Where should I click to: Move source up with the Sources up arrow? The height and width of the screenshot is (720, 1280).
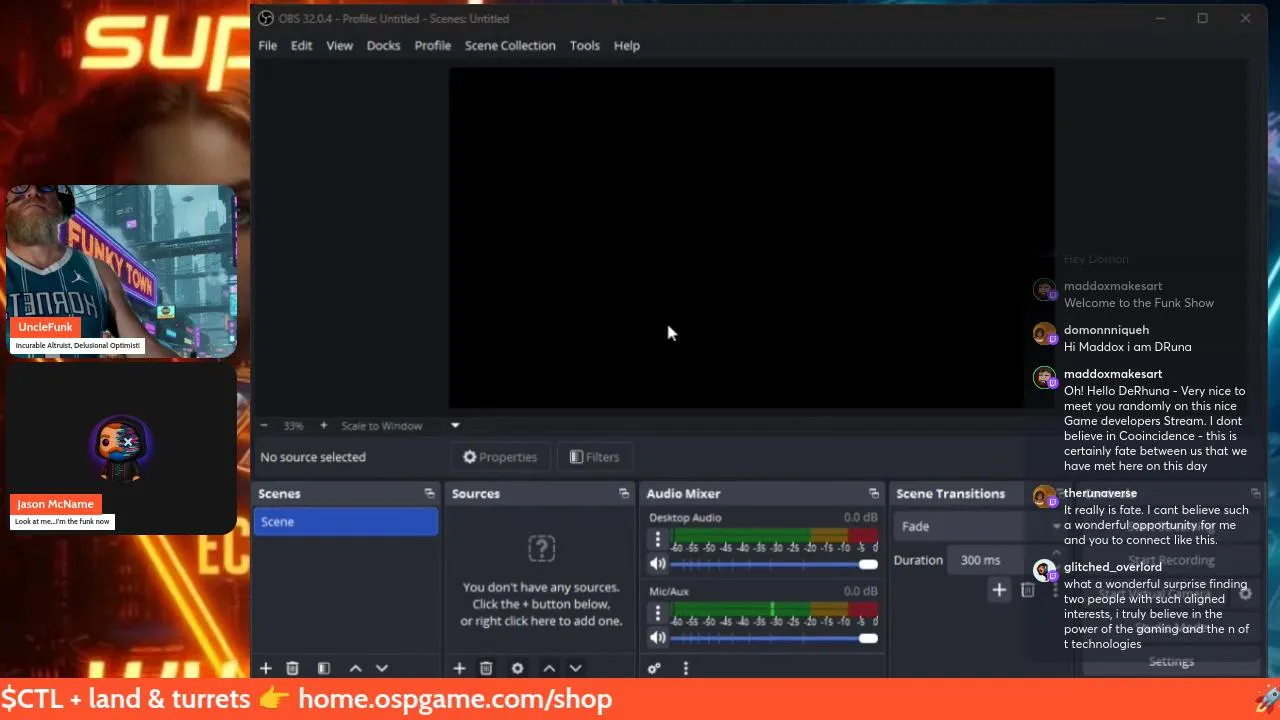tap(549, 668)
